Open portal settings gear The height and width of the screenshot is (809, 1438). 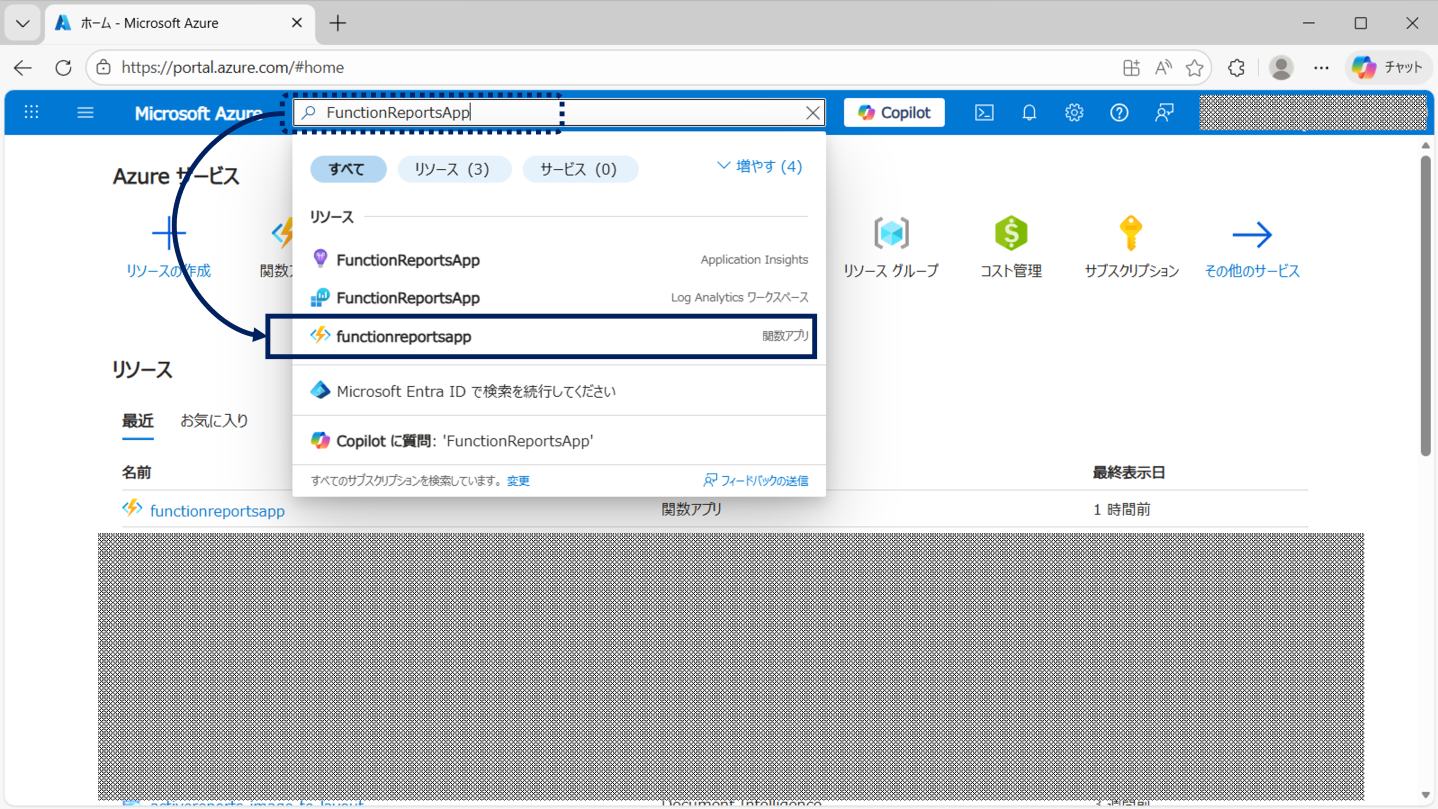(1074, 113)
